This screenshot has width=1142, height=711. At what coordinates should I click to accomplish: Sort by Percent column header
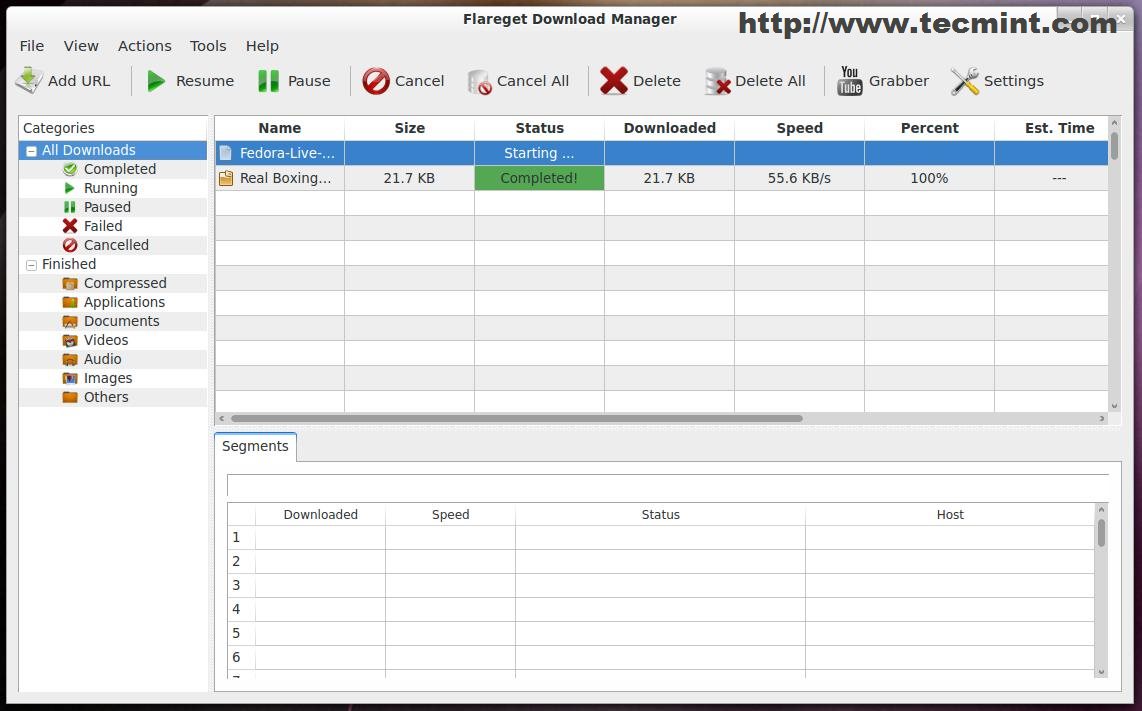(929, 128)
